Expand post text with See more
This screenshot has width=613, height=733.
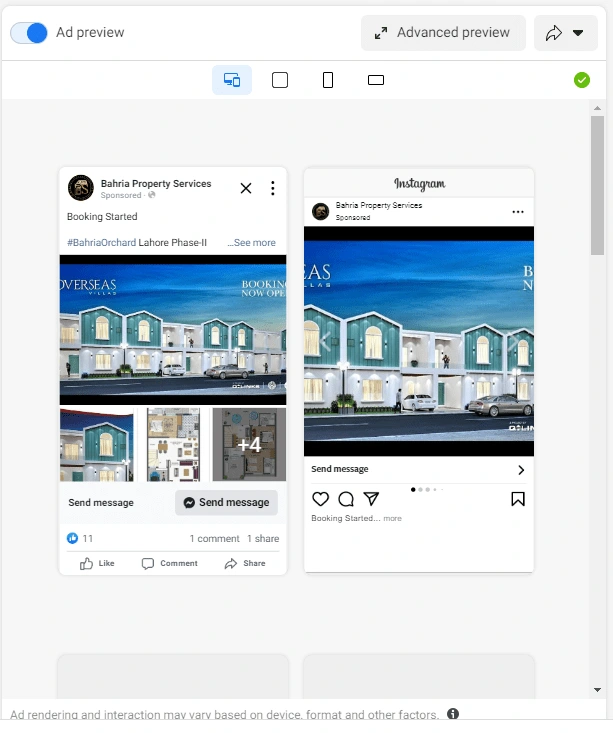pyautogui.click(x=252, y=243)
